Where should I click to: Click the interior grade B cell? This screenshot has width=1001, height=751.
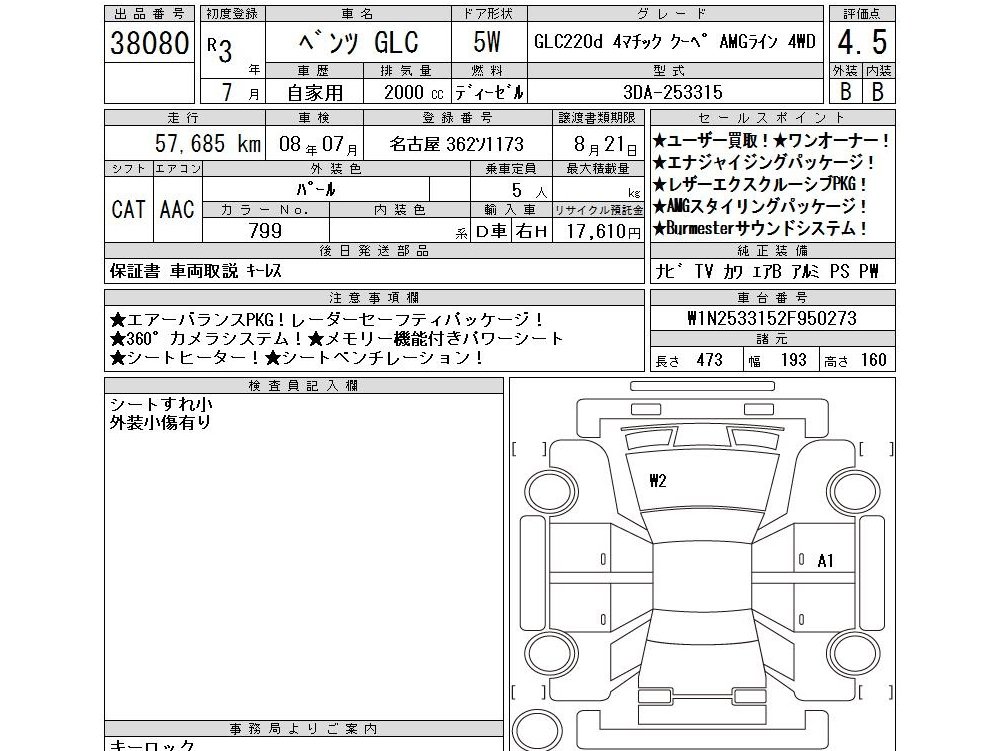click(878, 91)
